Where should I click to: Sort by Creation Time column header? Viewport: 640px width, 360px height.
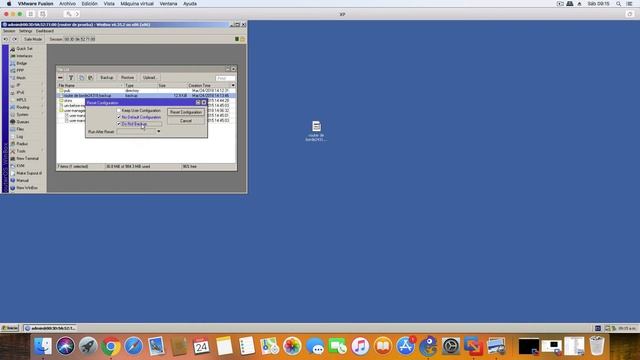(x=209, y=85)
